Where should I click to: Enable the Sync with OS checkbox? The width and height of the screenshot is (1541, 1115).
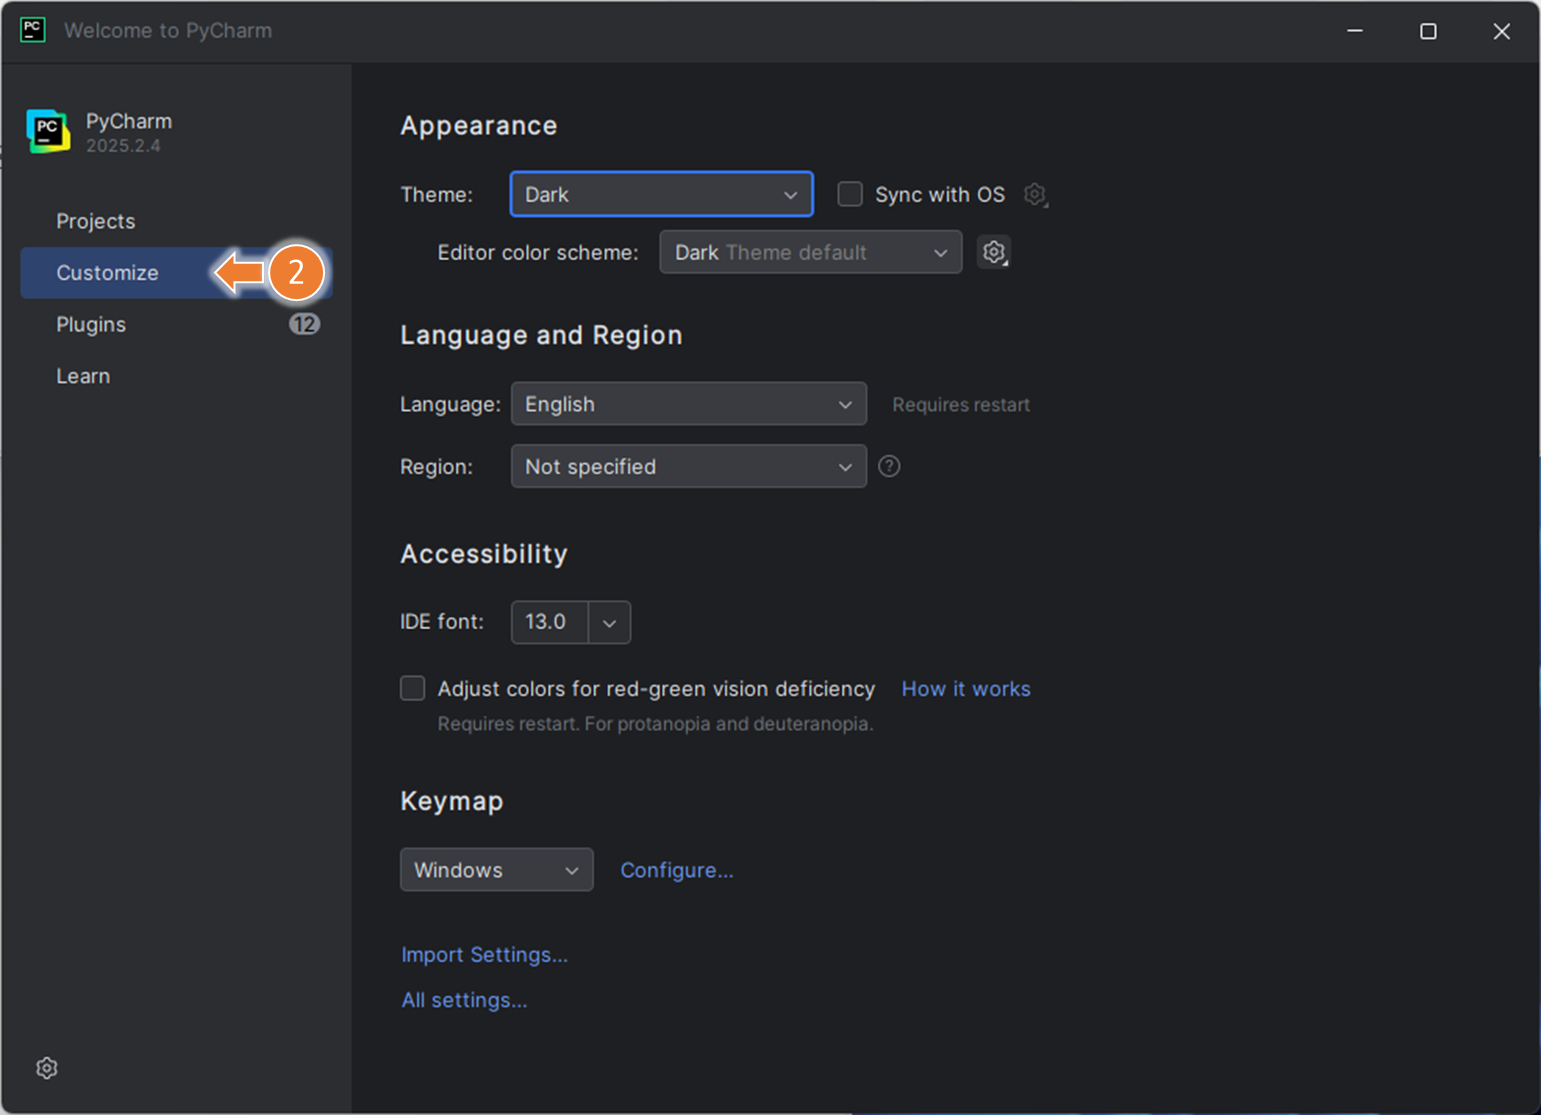point(850,194)
